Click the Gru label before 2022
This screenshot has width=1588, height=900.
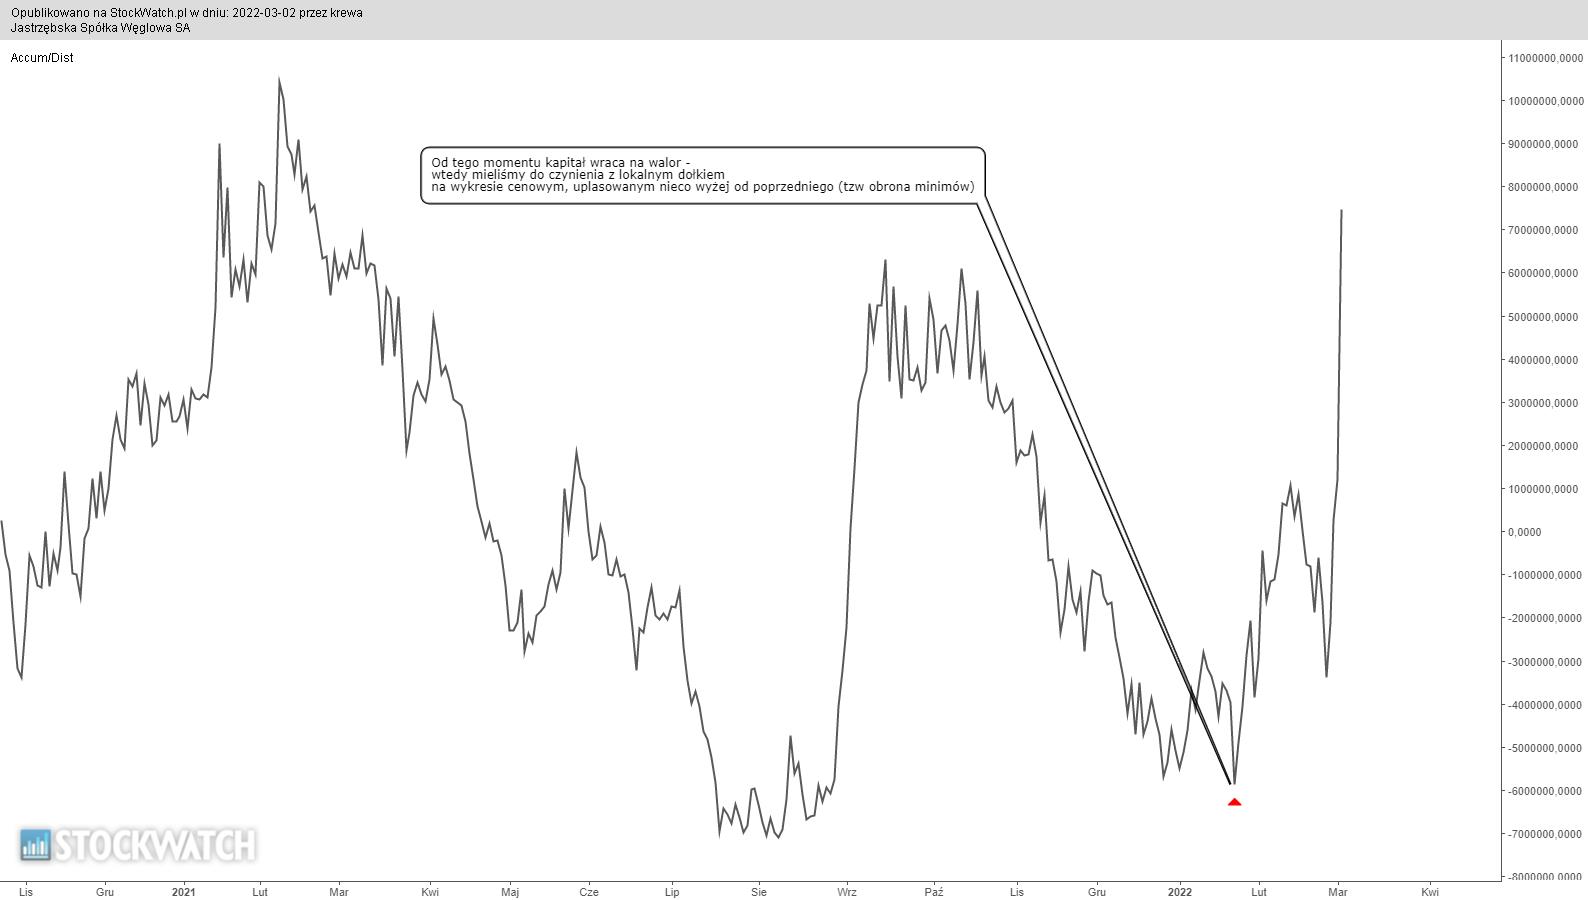click(1097, 892)
